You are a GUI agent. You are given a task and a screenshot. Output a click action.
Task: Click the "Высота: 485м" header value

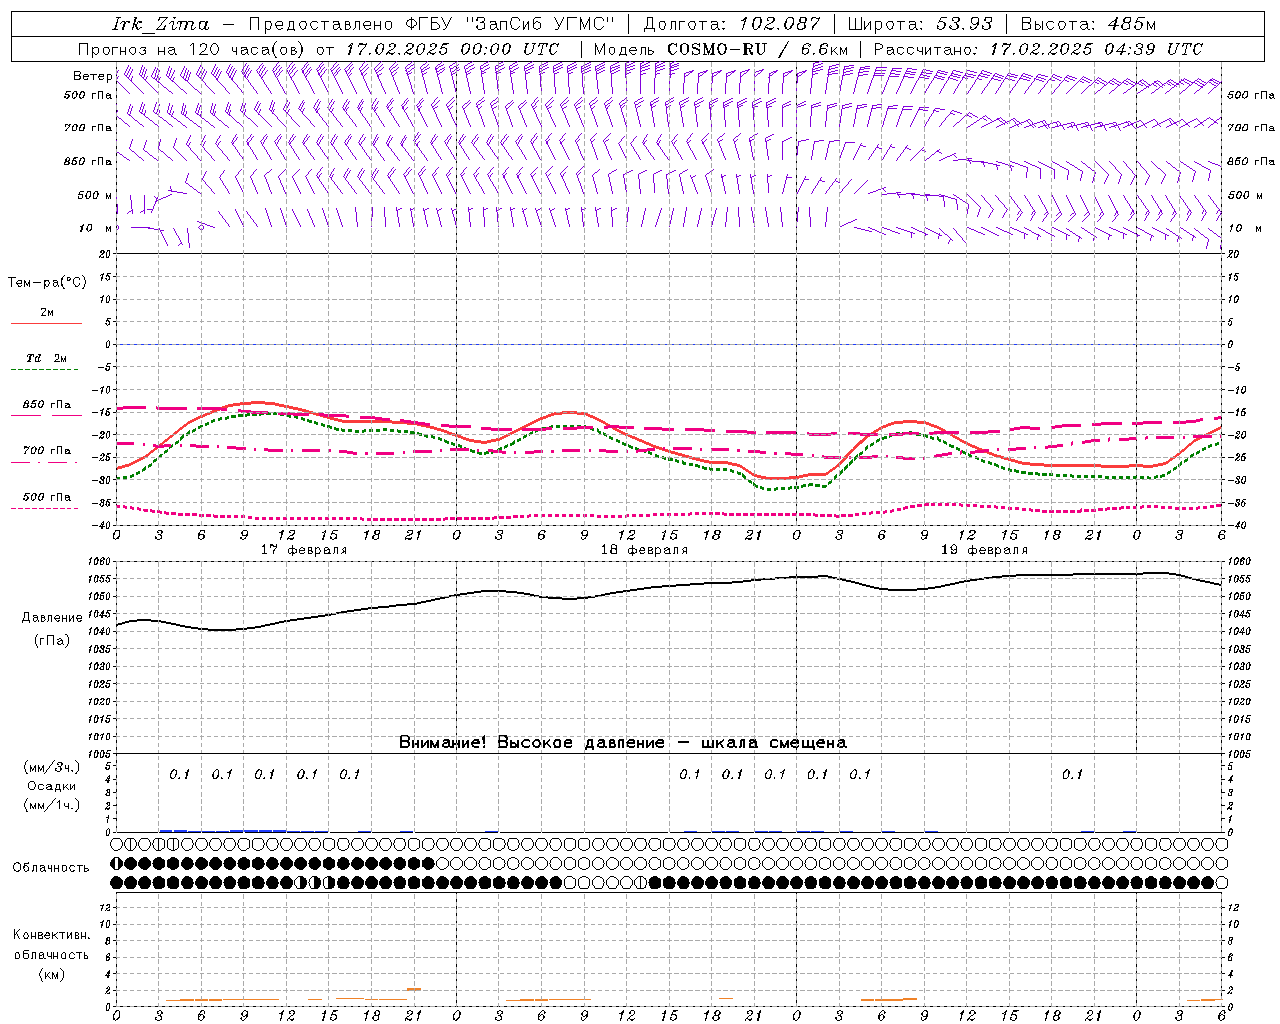[1088, 24]
